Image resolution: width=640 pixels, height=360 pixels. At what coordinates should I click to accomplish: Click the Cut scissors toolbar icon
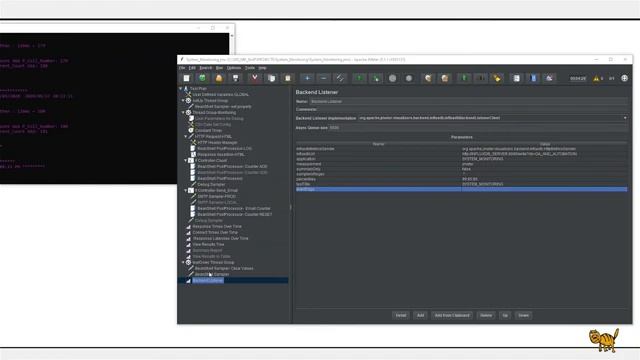pyautogui.click(x=254, y=78)
